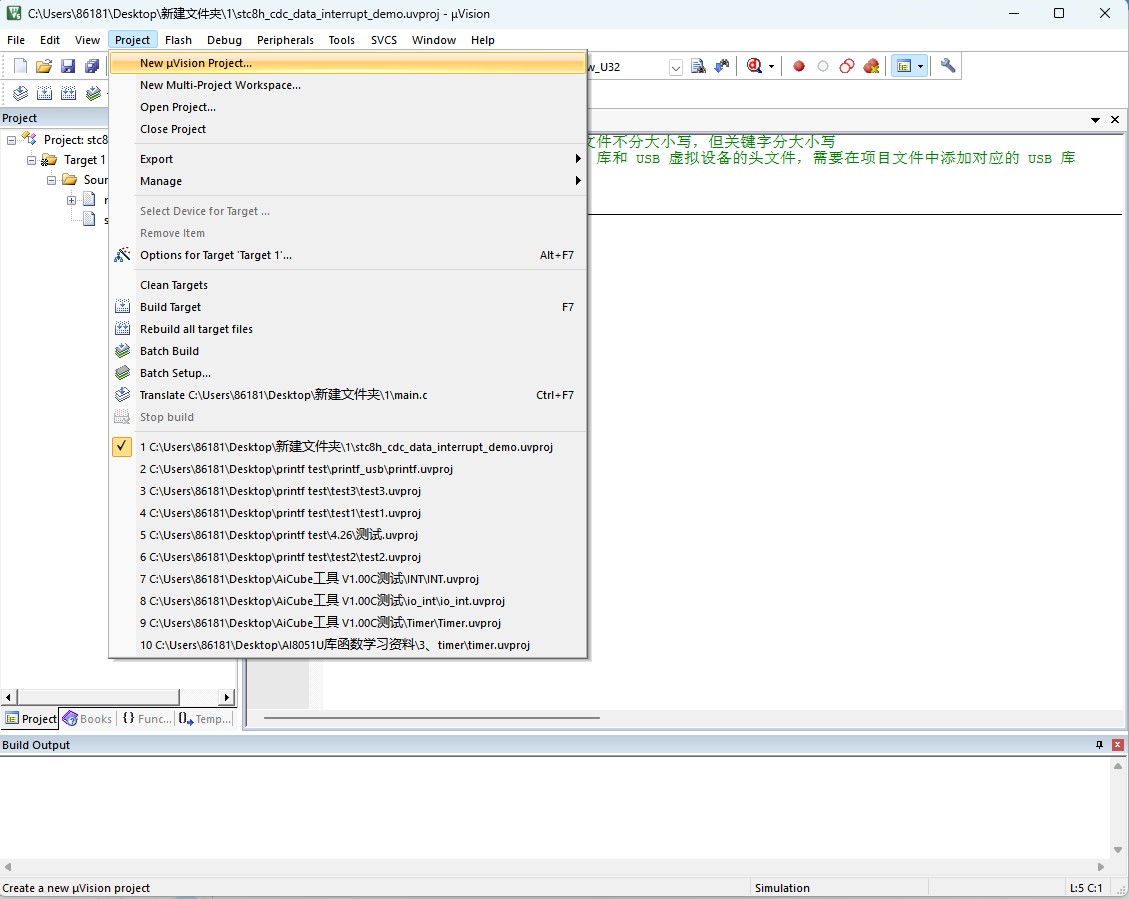Viewport: 1129px width, 899px height.
Task: Click the Enable/Disable Breakpoint icon
Action: click(x=823, y=66)
